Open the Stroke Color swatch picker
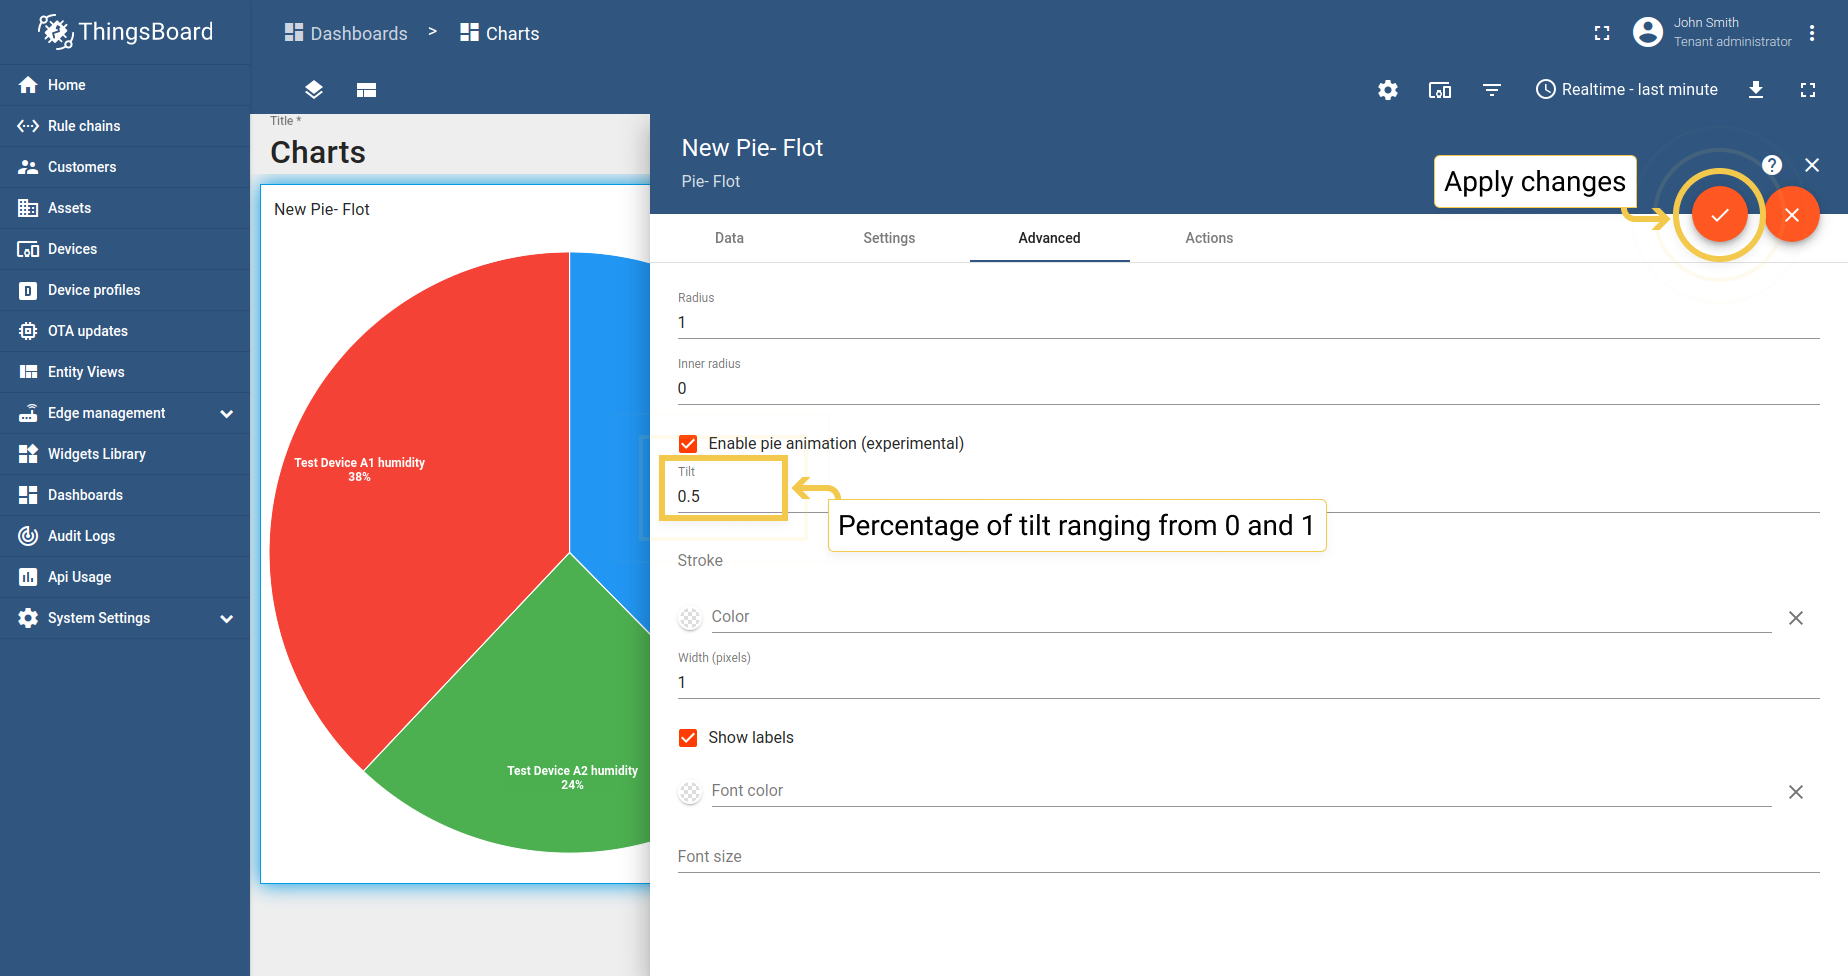Viewport: 1848px width, 976px height. (690, 618)
